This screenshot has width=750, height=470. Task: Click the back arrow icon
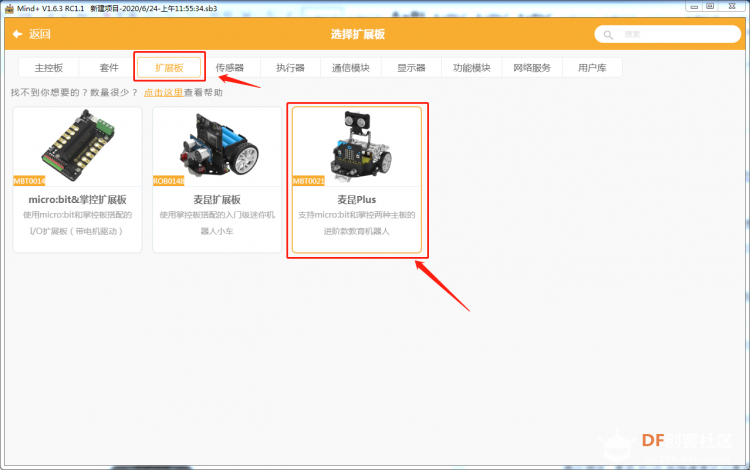point(18,34)
